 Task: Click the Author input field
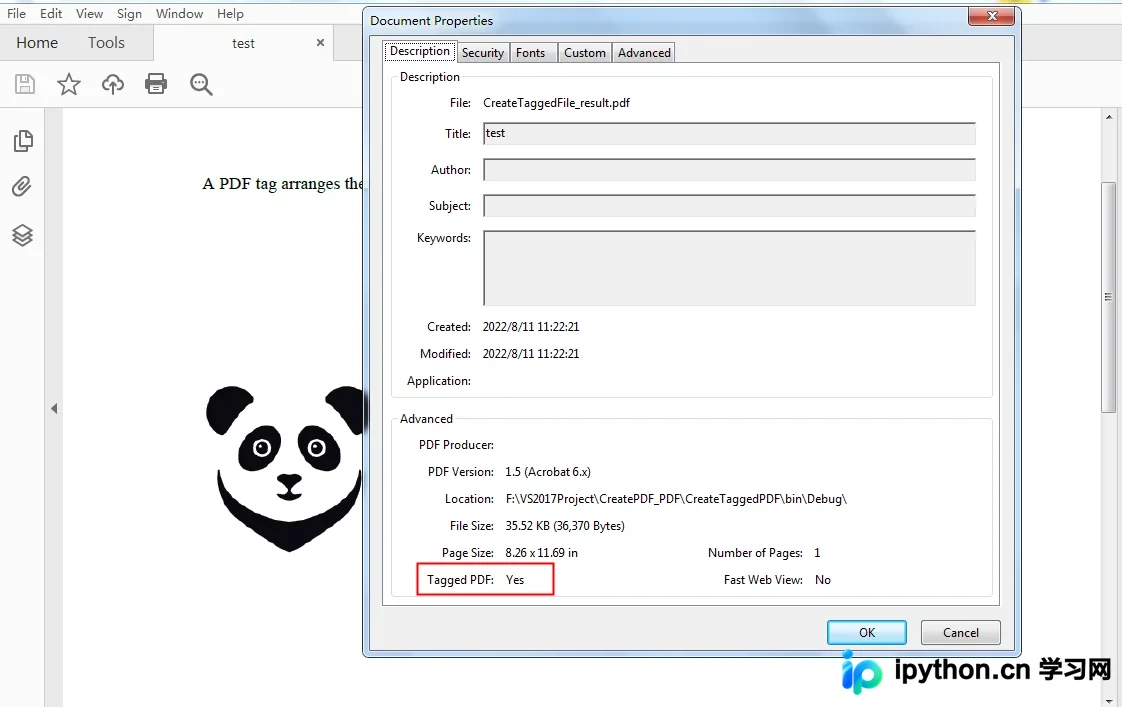729,170
